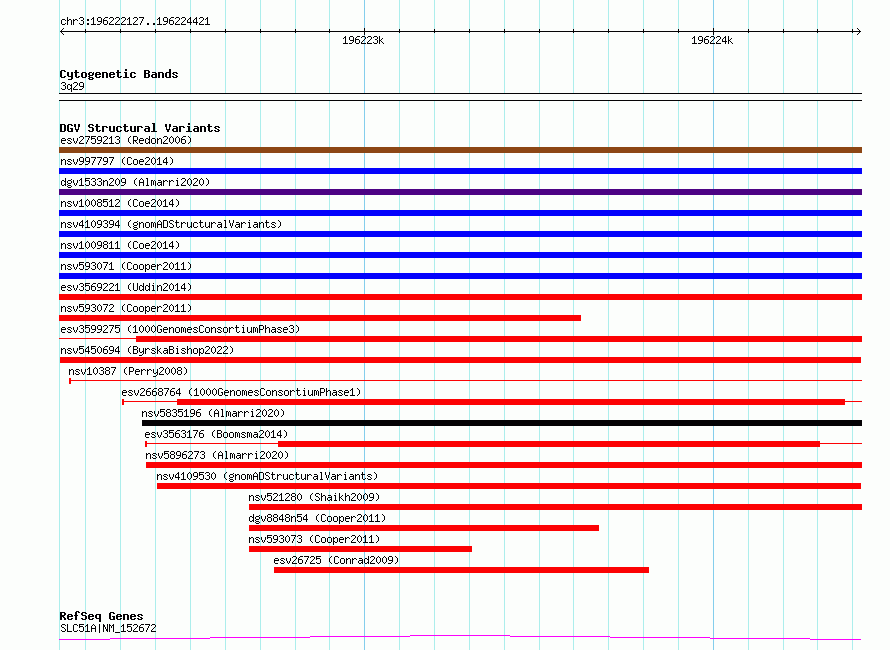Click the RefSeq Genes track title
Screen dimensions: 890x650
[101, 616]
